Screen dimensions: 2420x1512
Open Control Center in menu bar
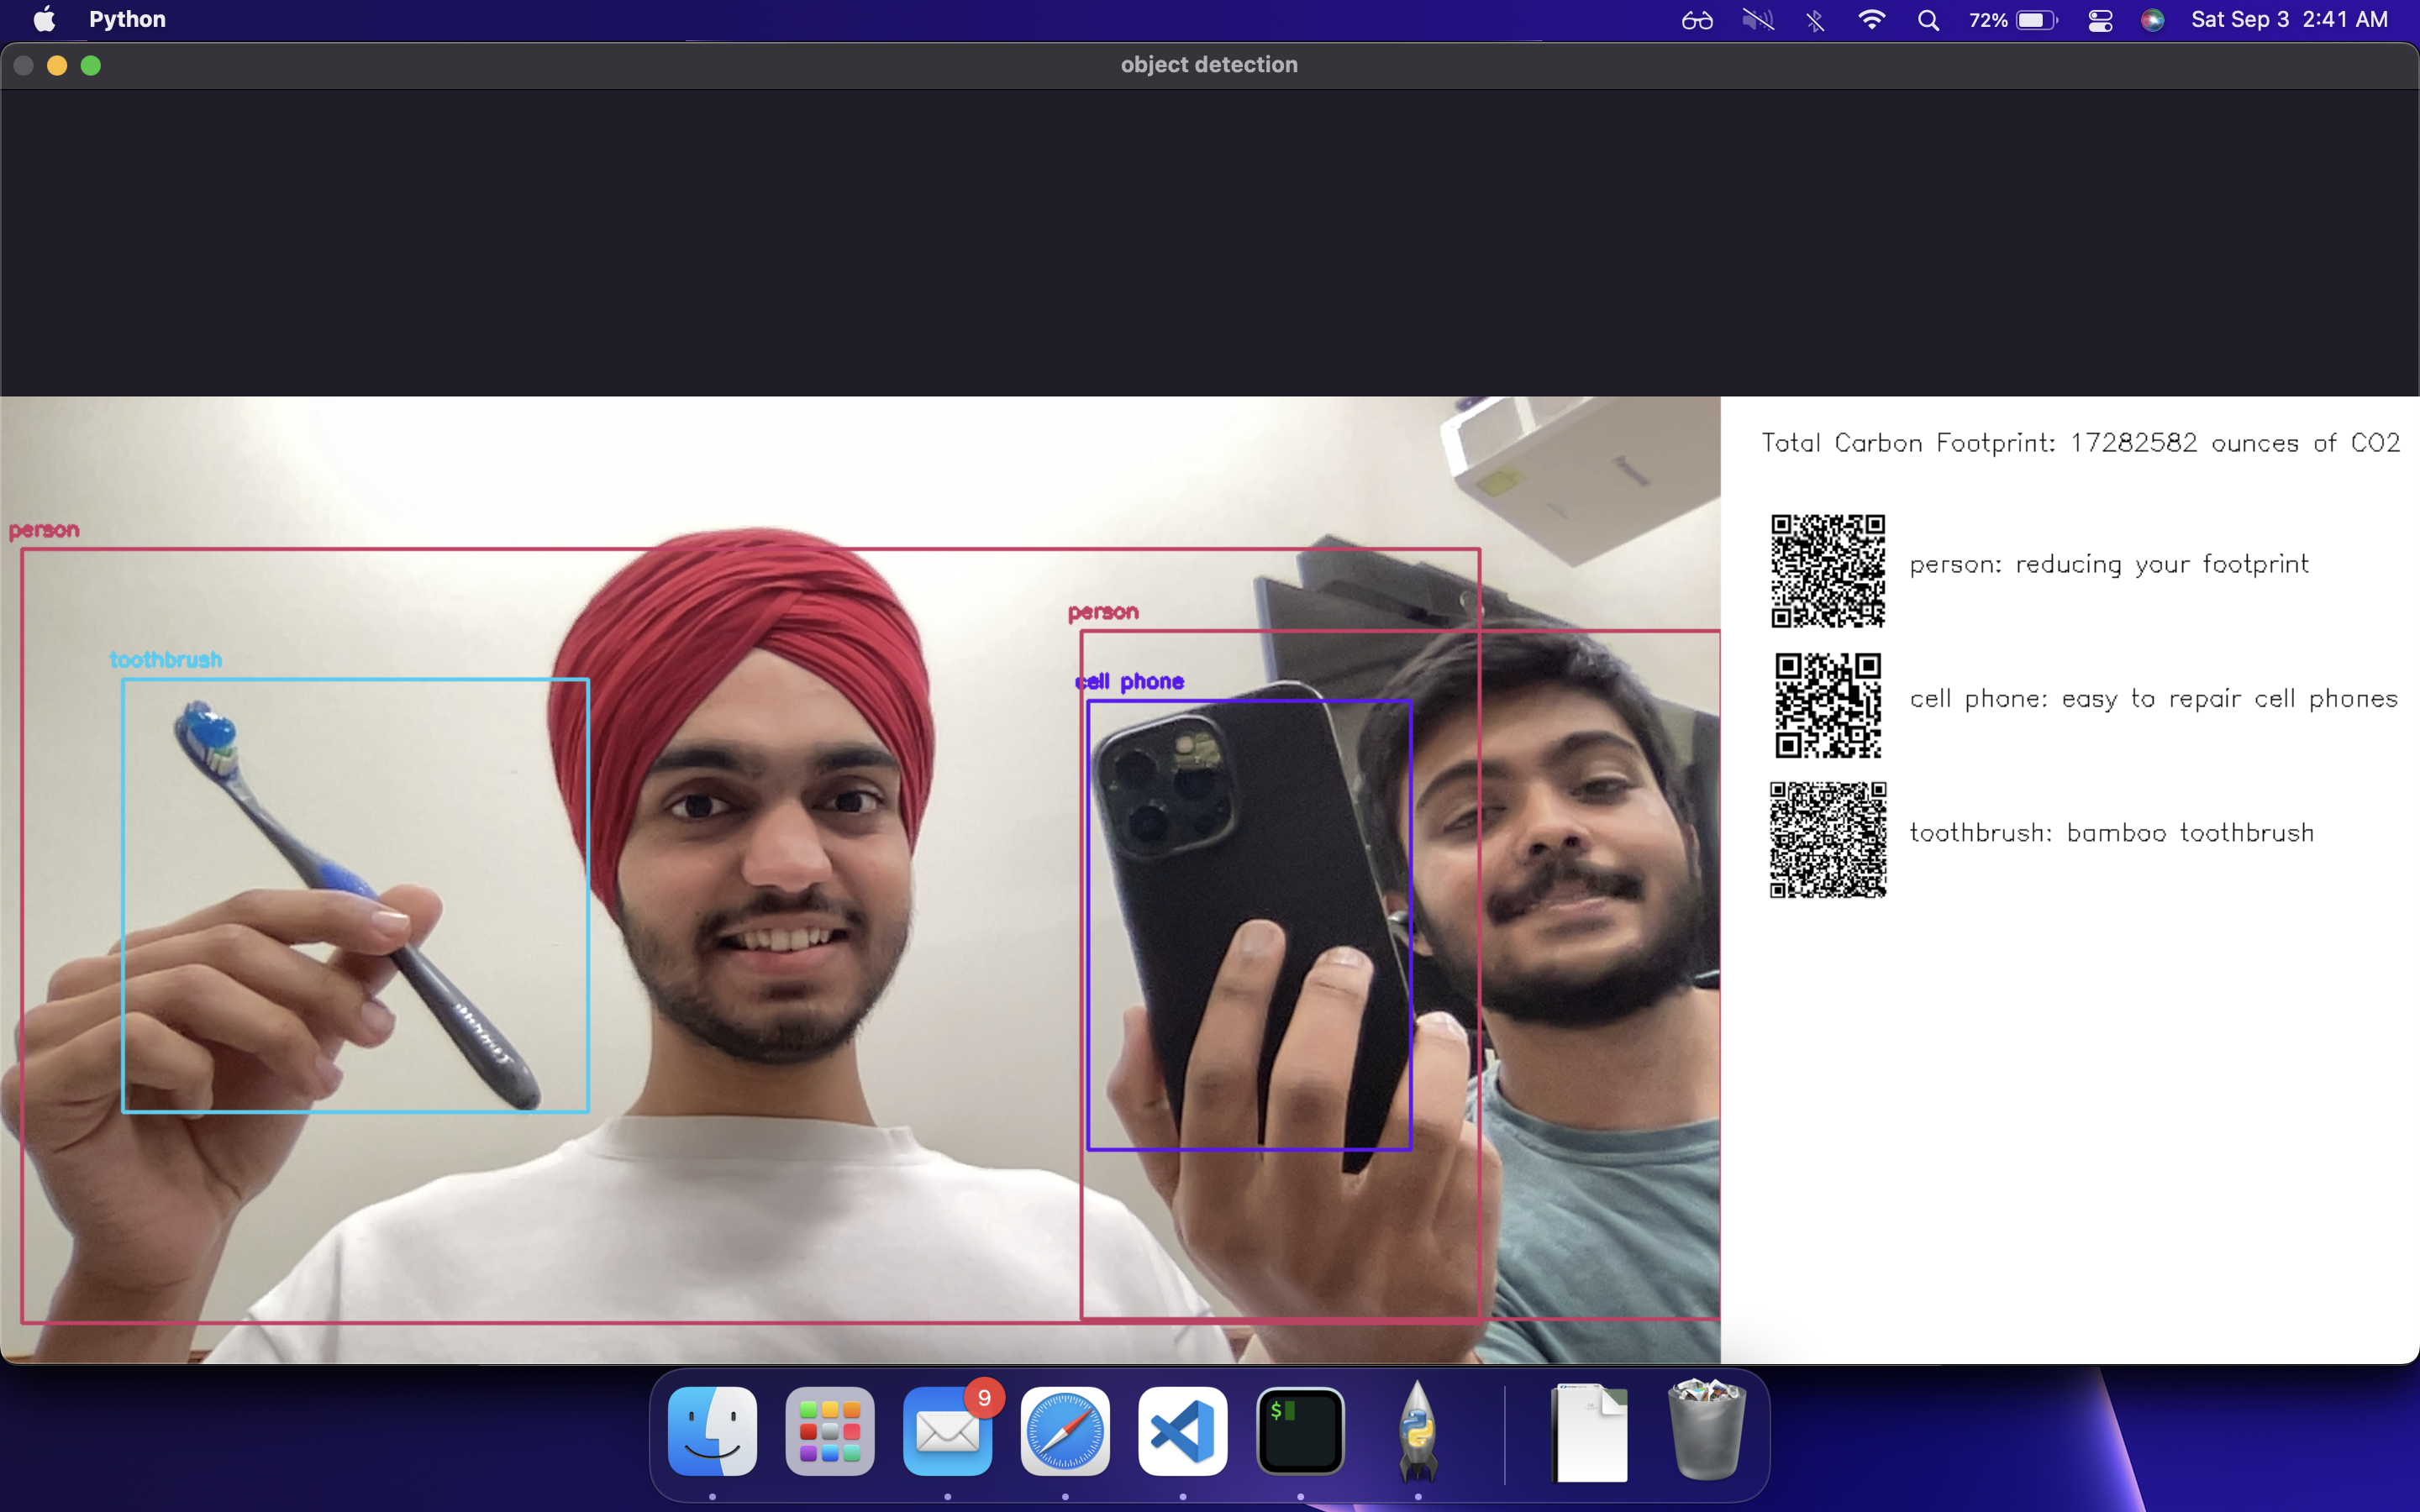2100,20
